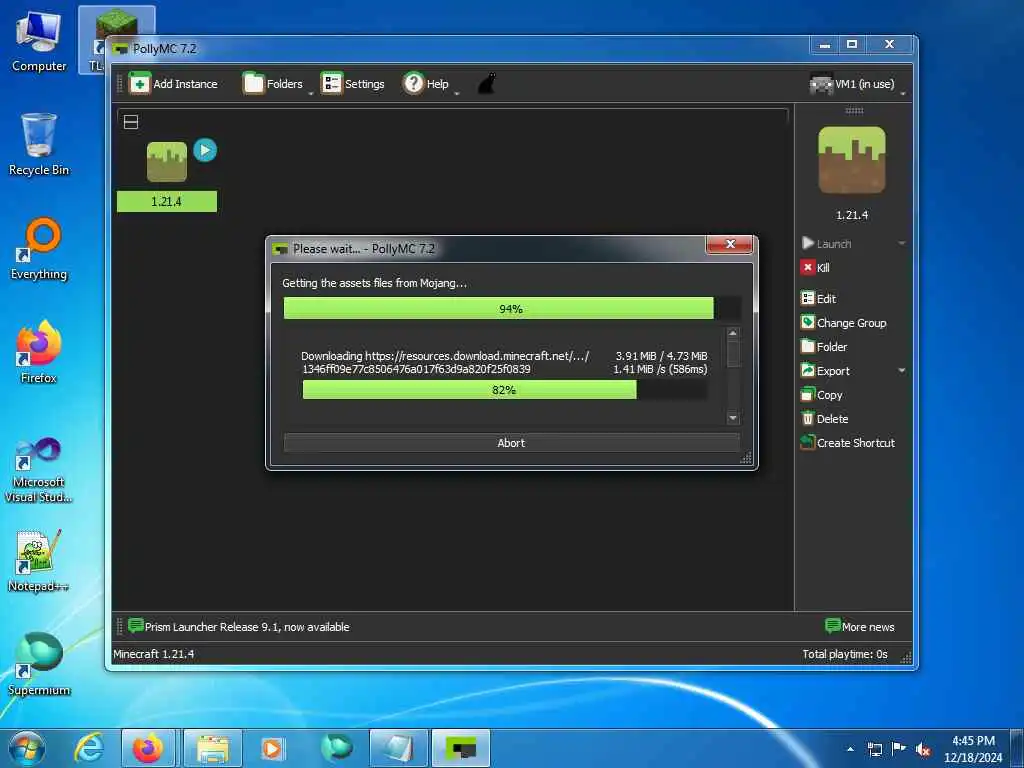Show hidden system tray icons
This screenshot has height=768, width=1024.
pyautogui.click(x=850, y=749)
